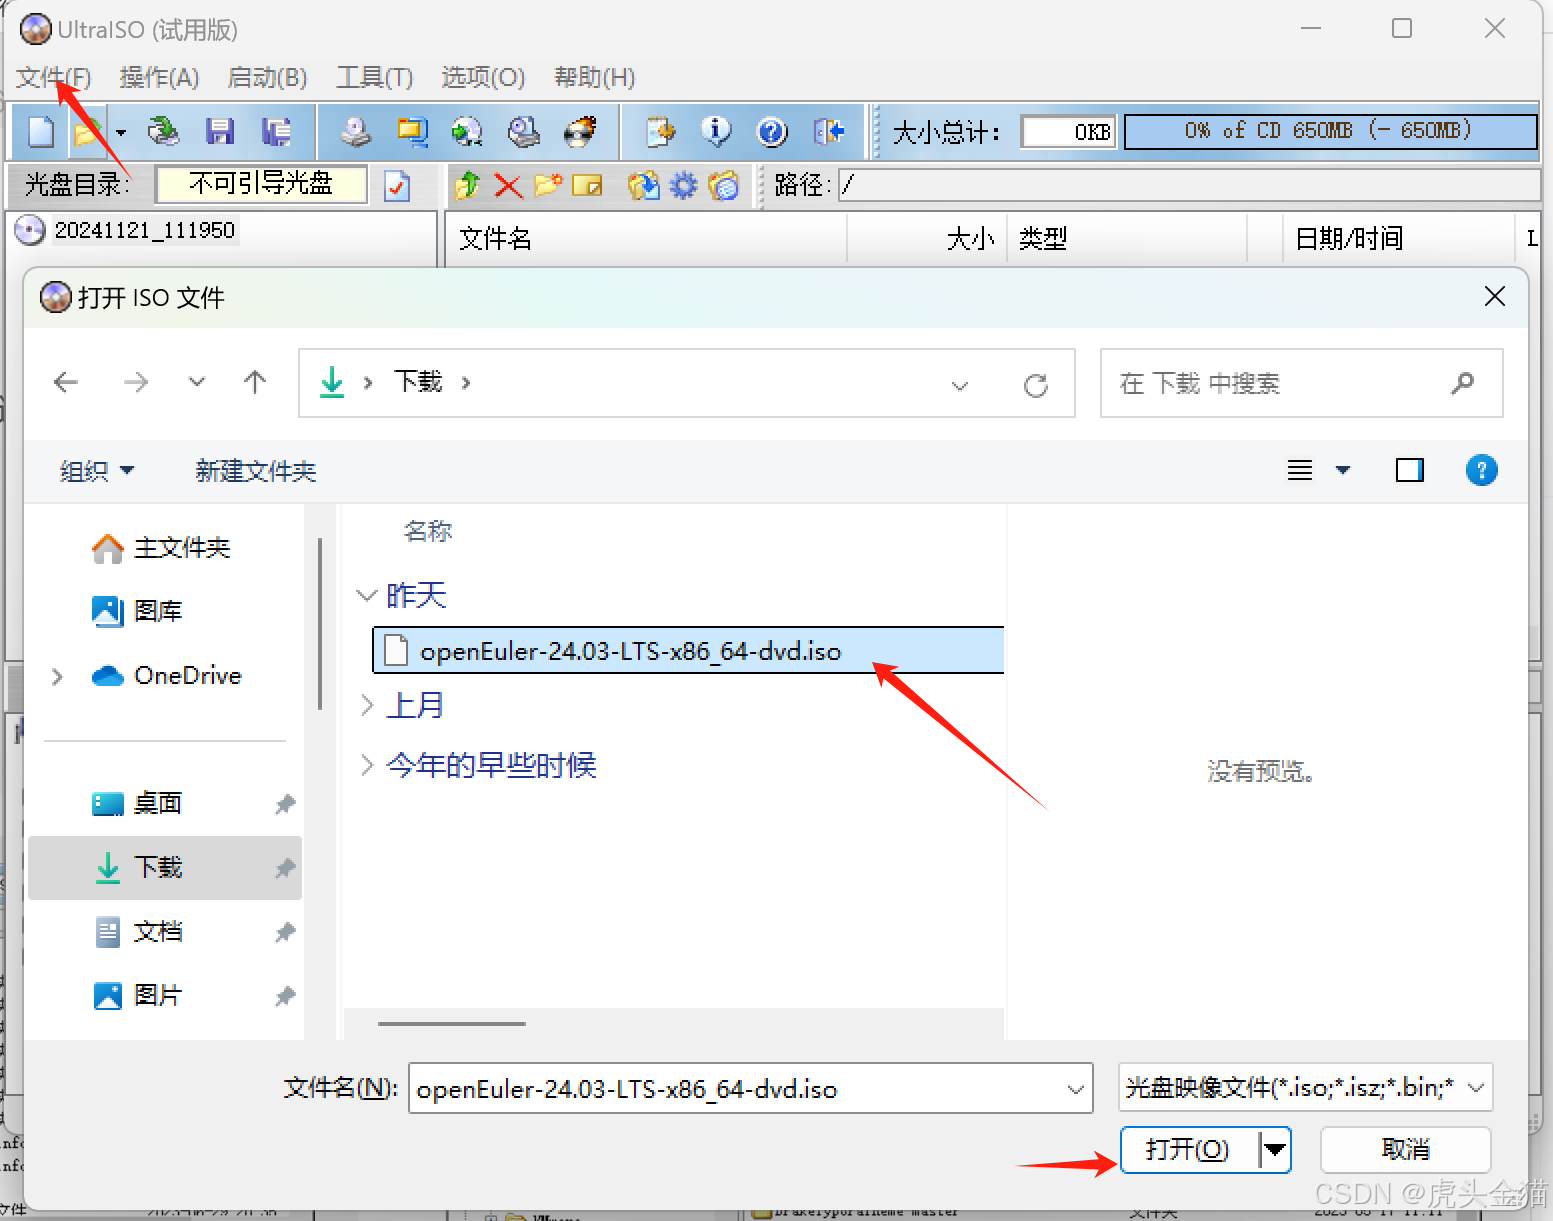Expand the 上月 file group
The image size is (1553, 1221).
pyautogui.click(x=367, y=706)
